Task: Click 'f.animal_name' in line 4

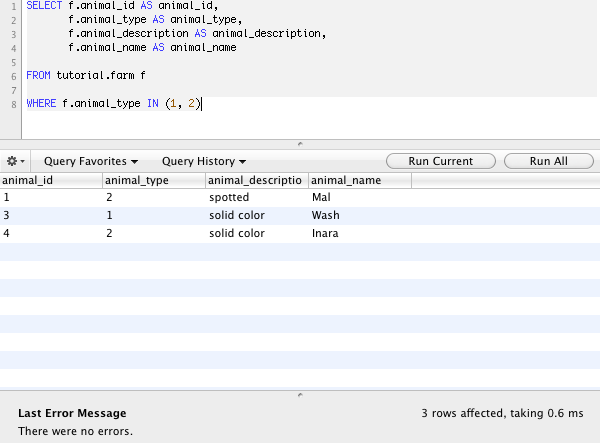Action: click(x=107, y=47)
